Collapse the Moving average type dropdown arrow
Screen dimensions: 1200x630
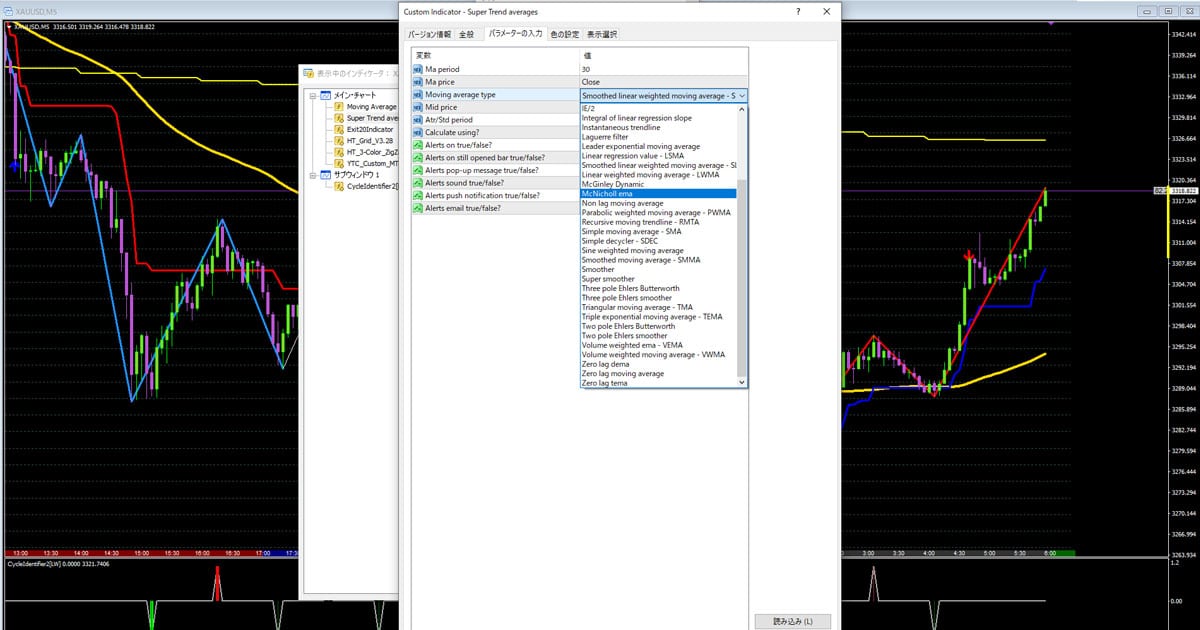pos(741,95)
